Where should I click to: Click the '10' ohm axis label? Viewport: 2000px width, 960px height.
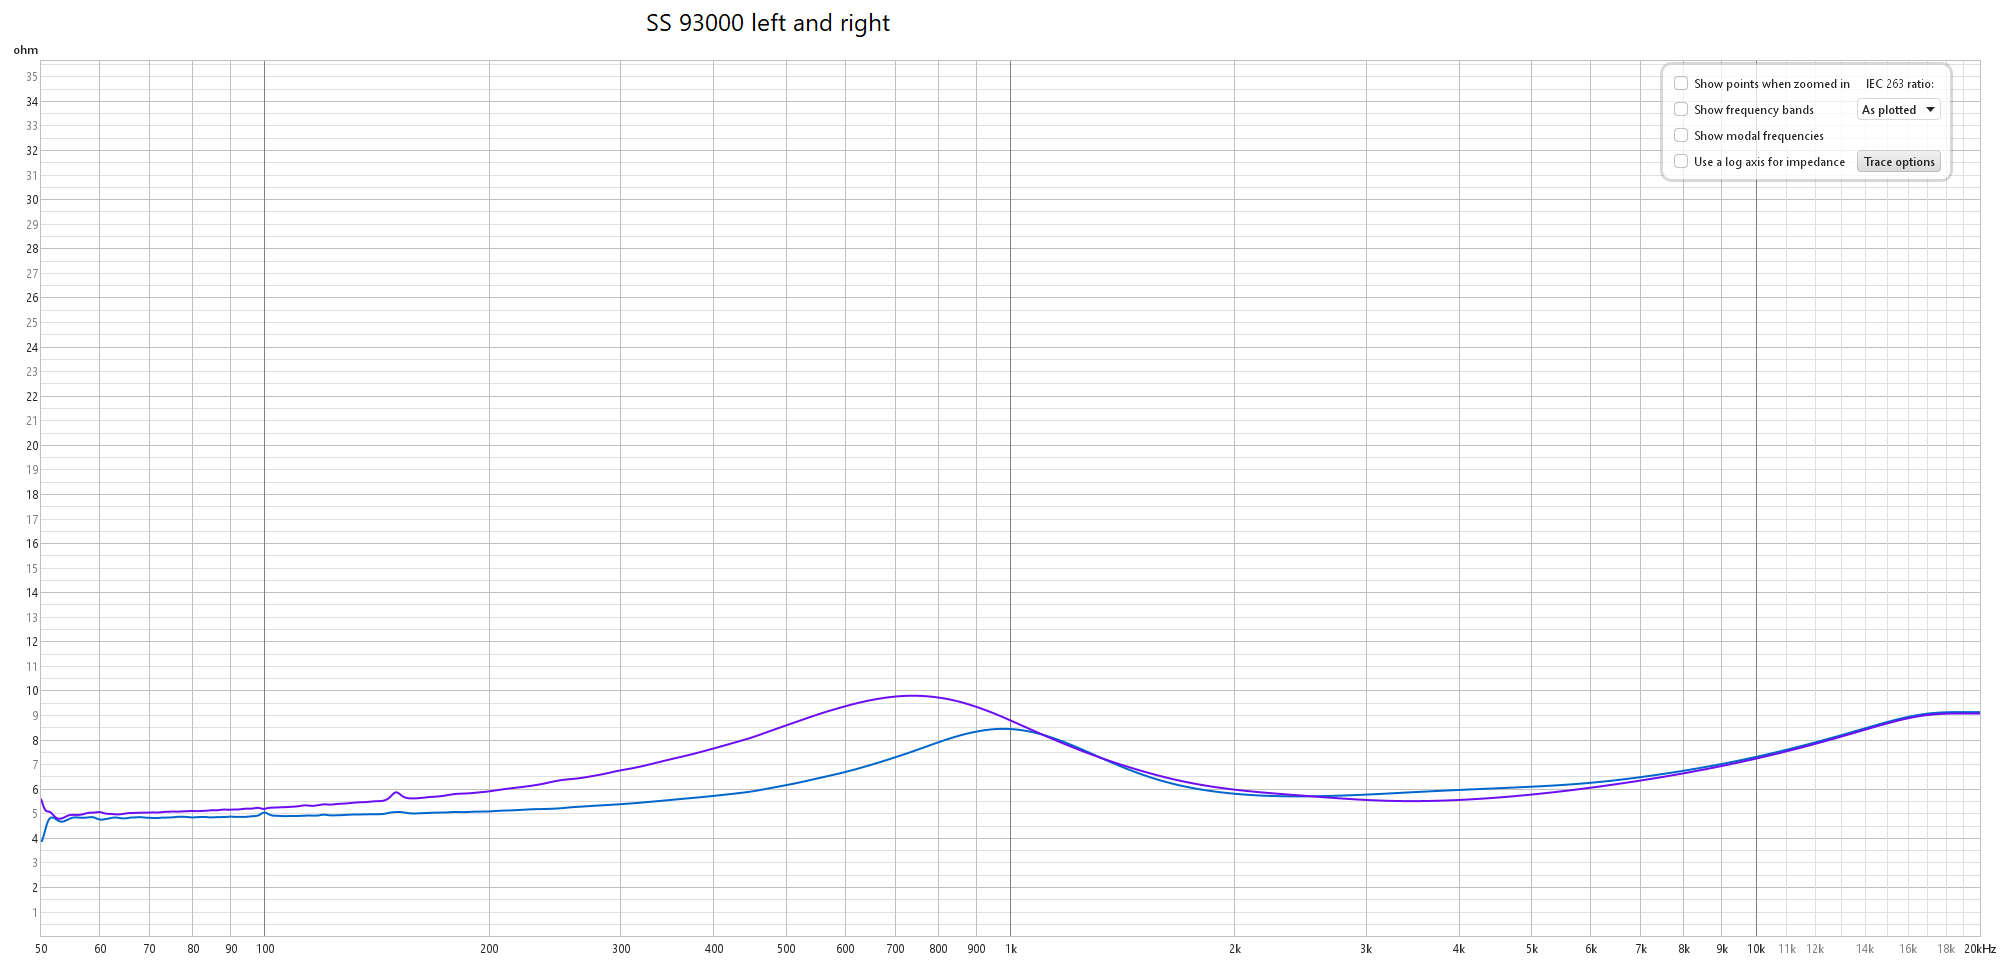click(x=32, y=691)
